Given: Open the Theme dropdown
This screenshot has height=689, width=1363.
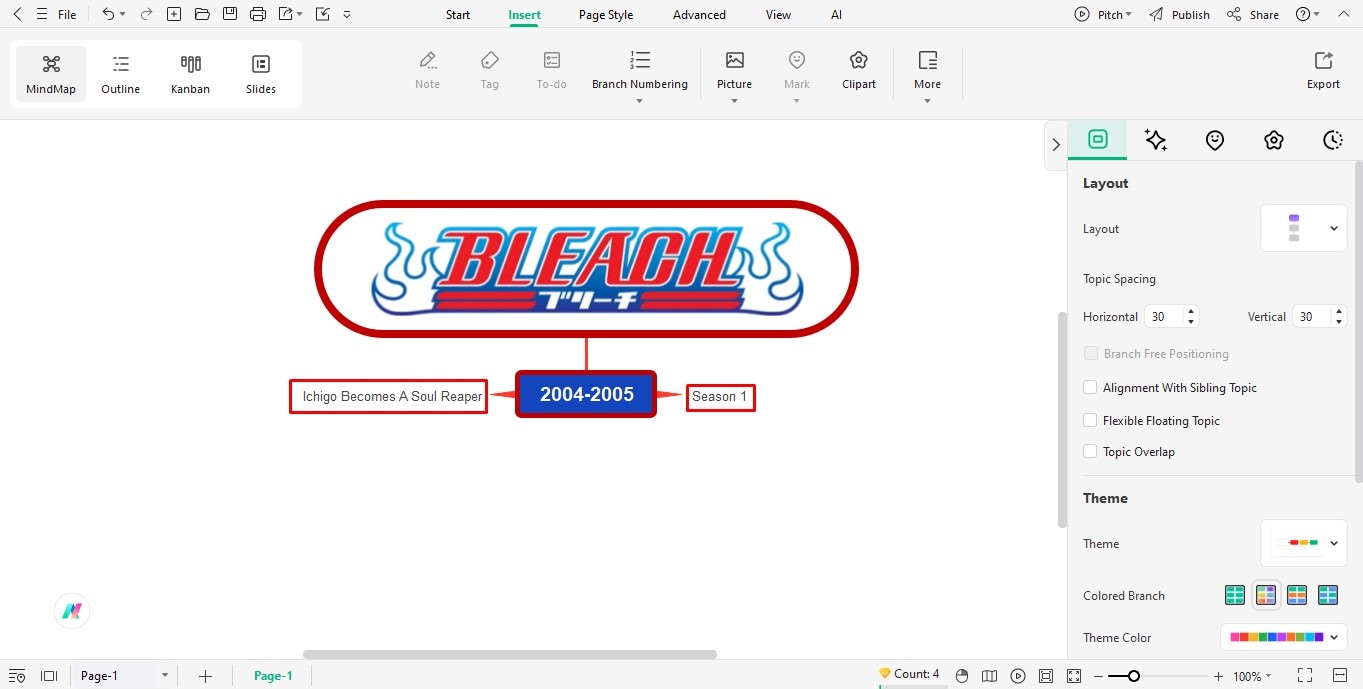Looking at the screenshot, I should (1304, 543).
